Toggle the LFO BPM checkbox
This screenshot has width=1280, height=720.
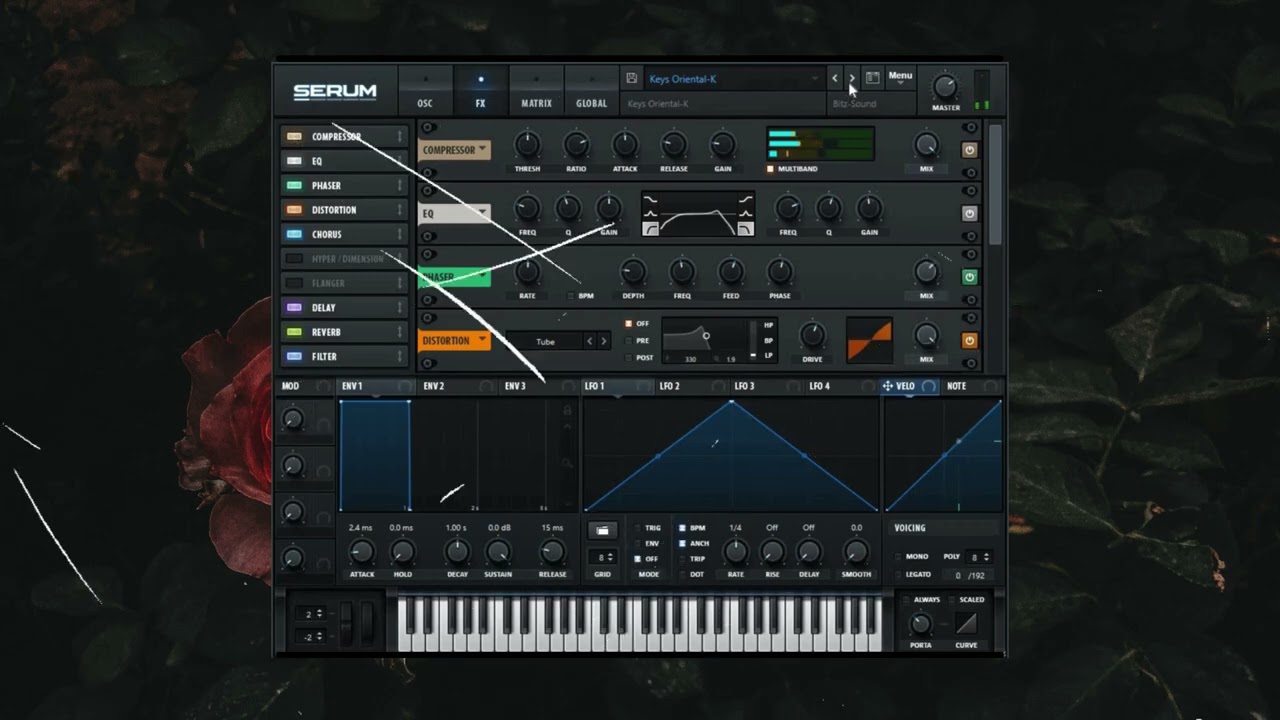pos(683,528)
